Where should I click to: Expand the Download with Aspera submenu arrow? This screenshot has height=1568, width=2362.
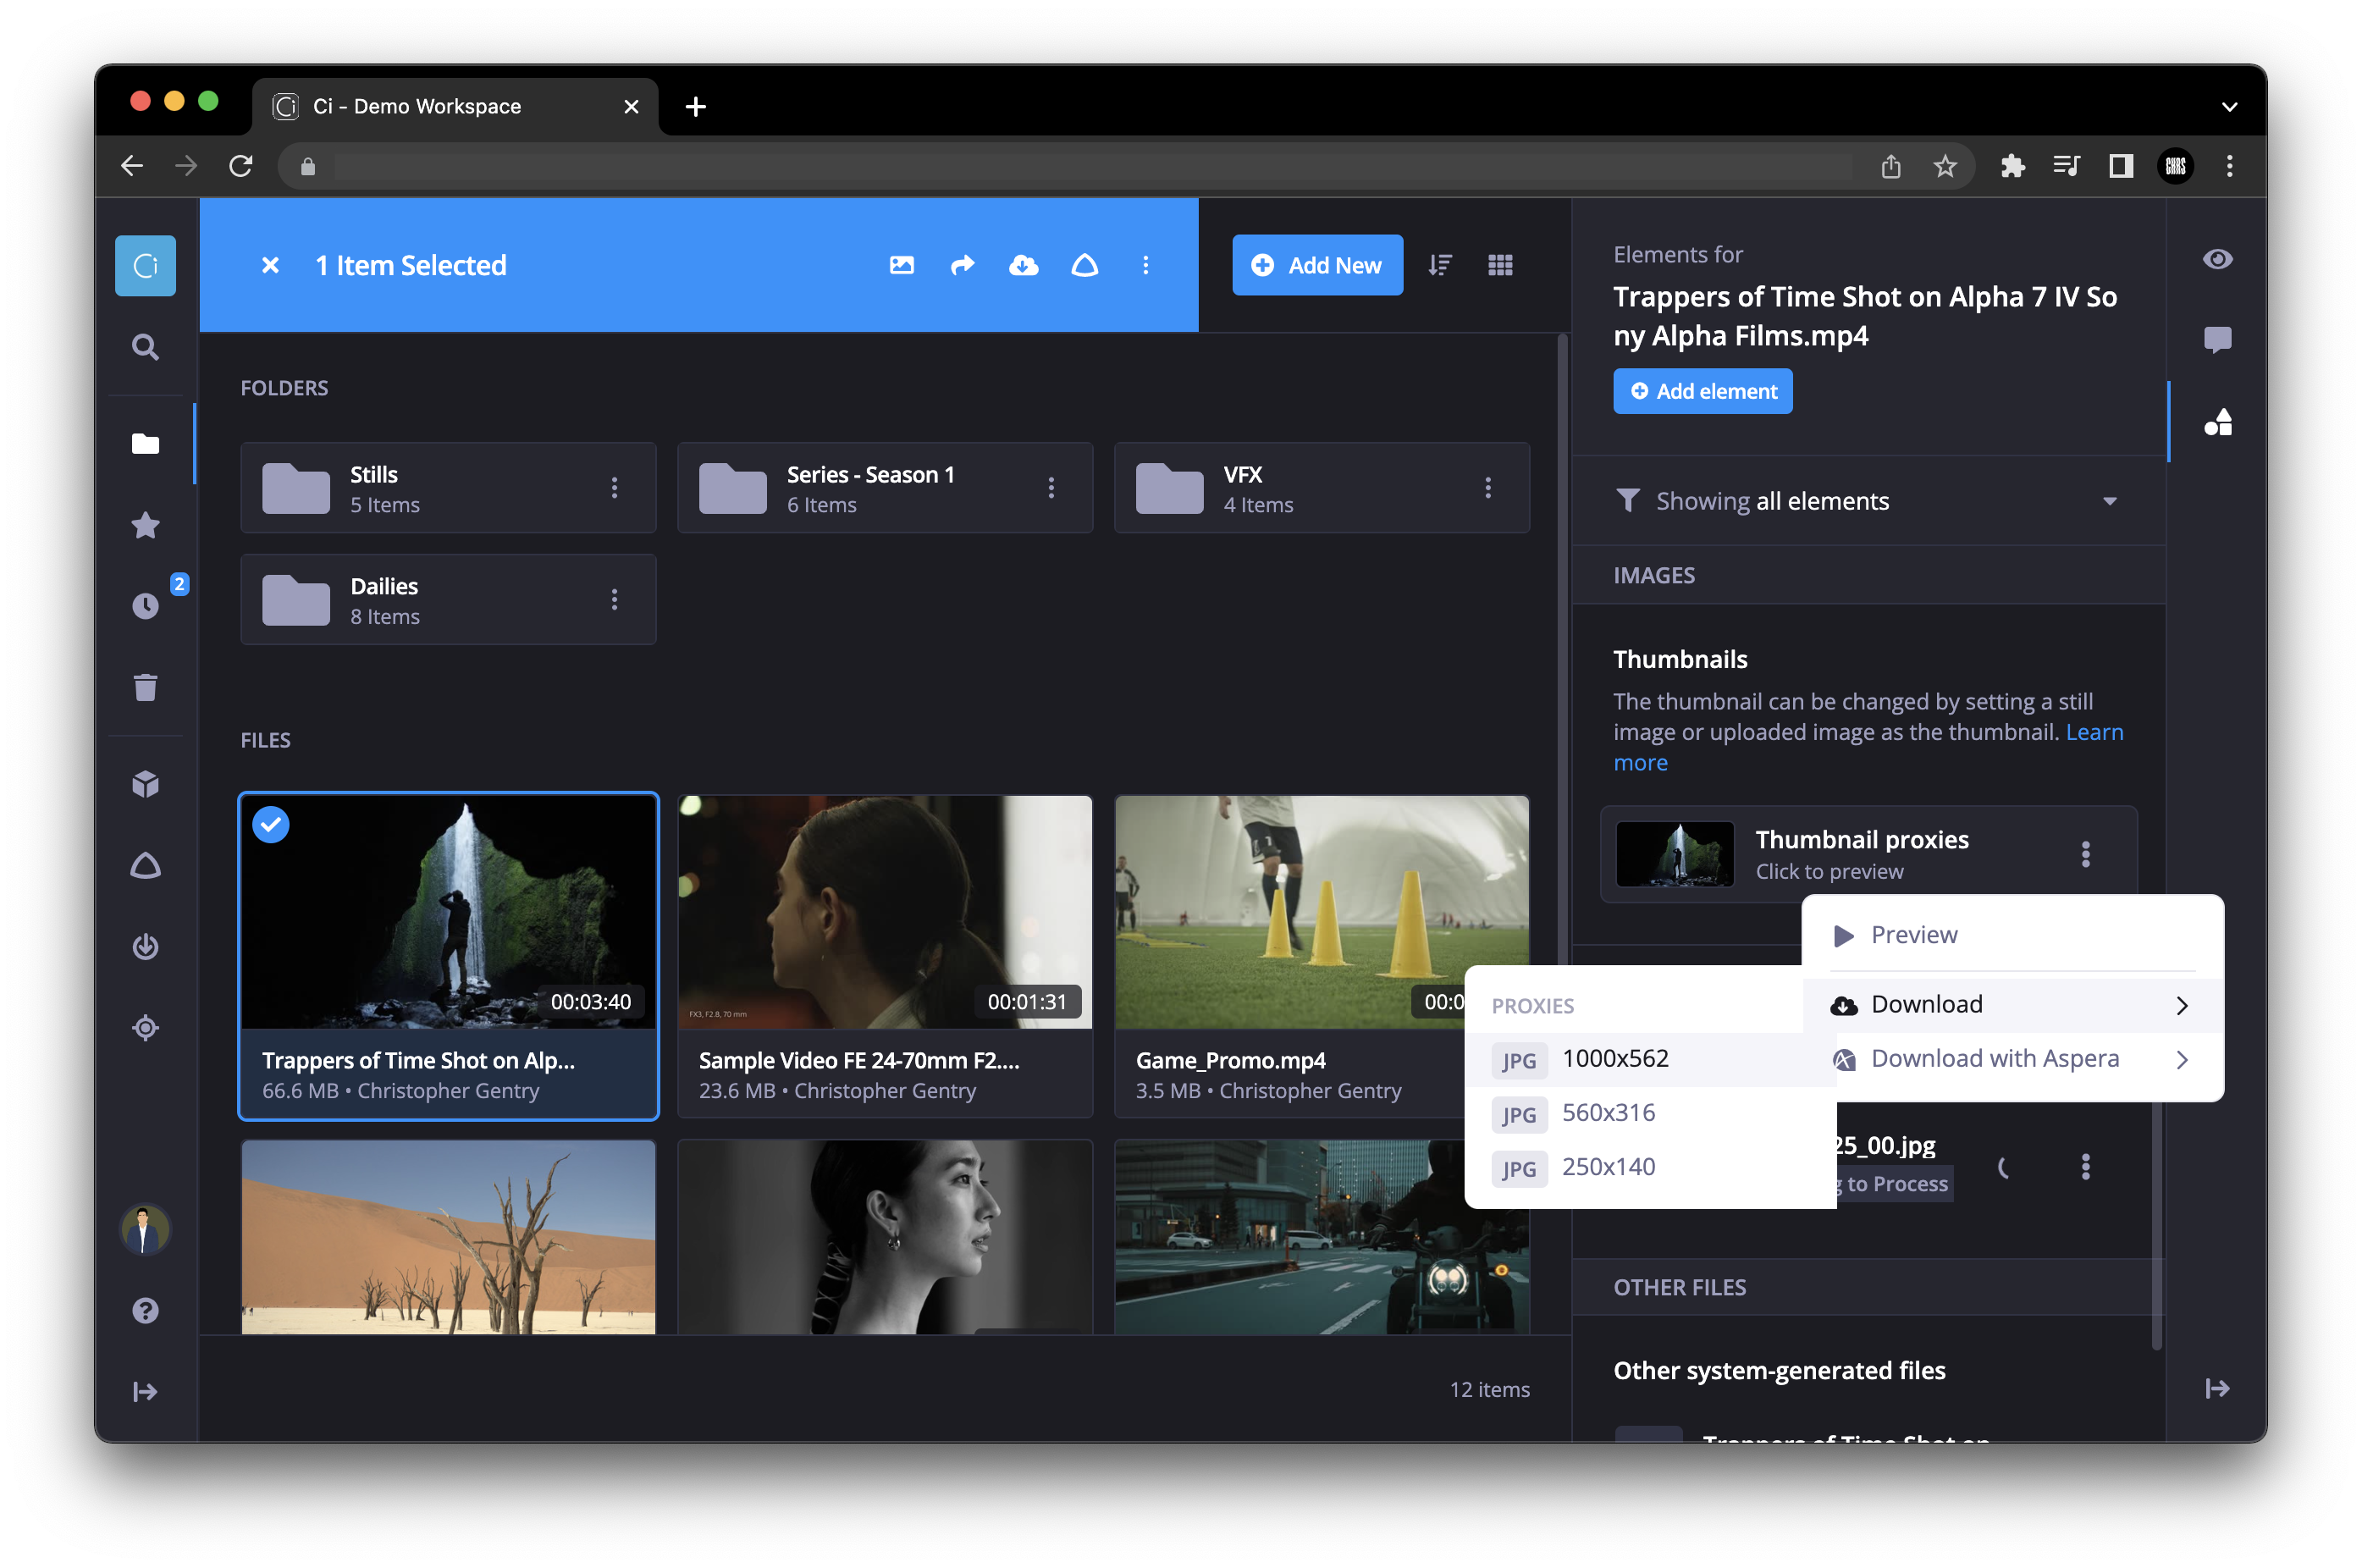click(x=2182, y=1059)
